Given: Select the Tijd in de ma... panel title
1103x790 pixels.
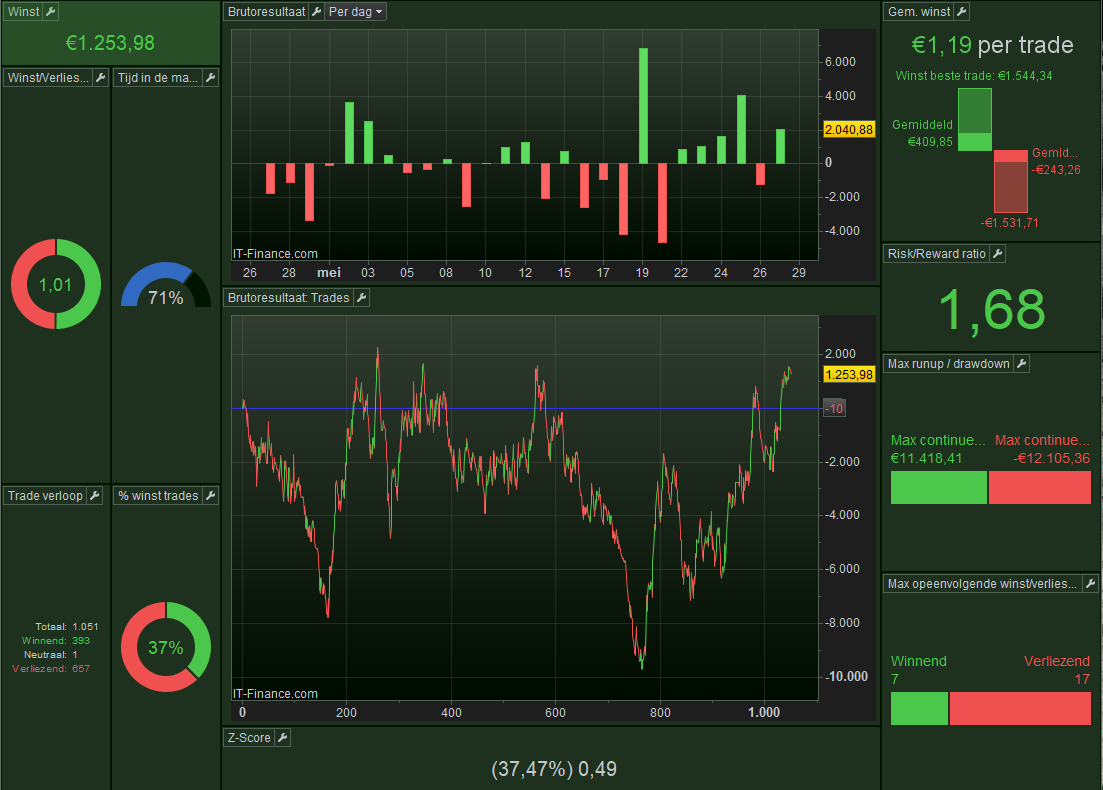Looking at the screenshot, I should (x=158, y=77).
